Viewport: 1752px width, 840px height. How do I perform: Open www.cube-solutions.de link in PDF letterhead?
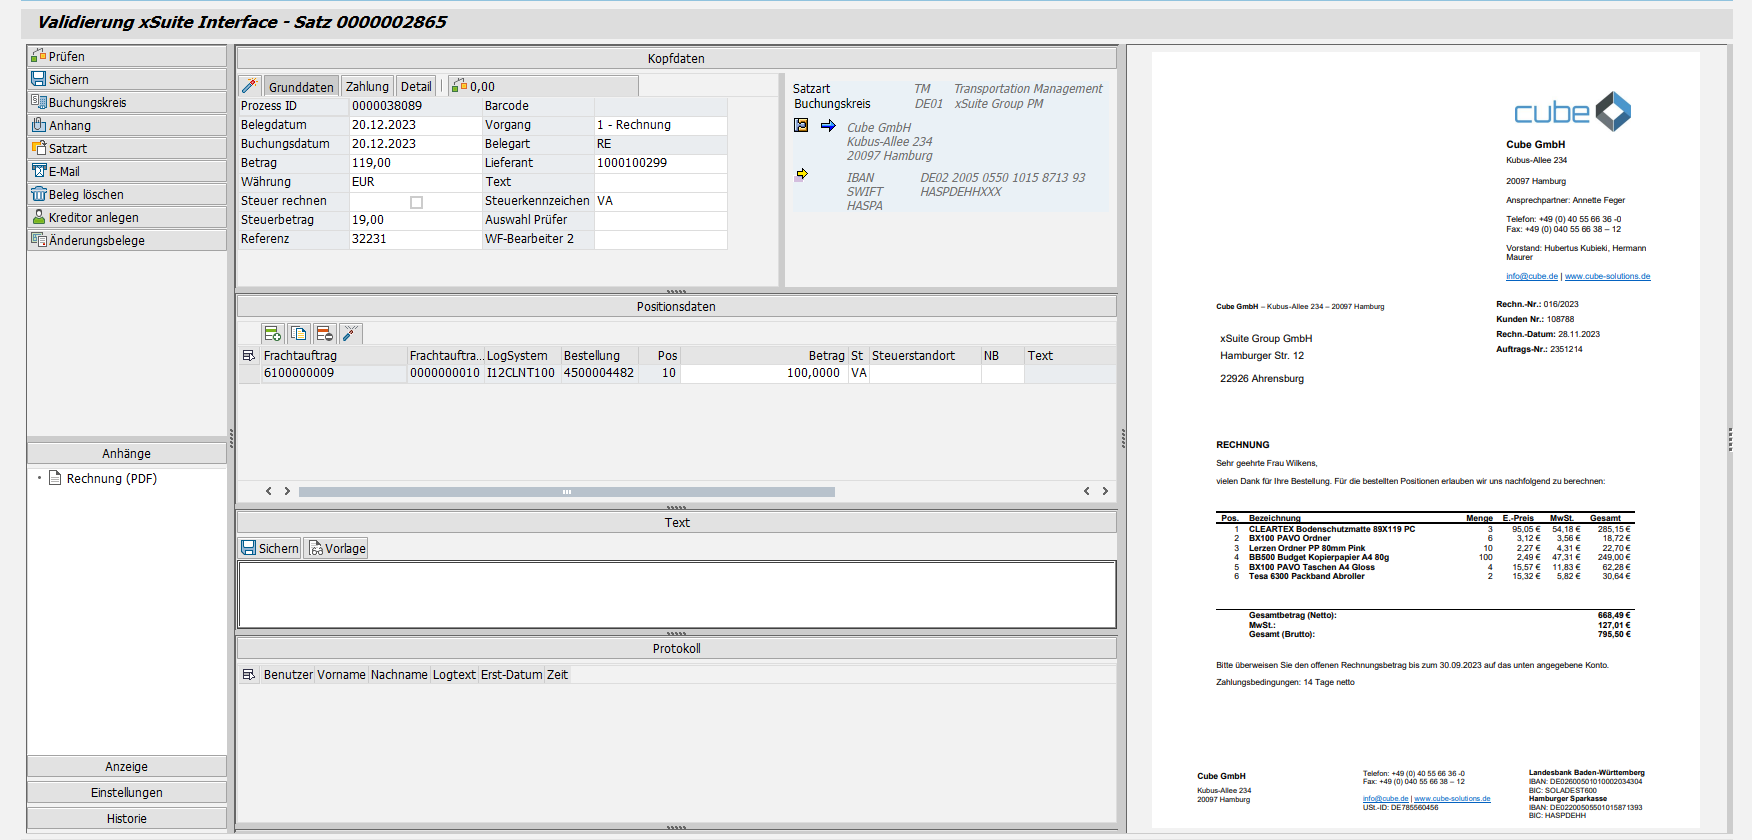pos(1607,276)
